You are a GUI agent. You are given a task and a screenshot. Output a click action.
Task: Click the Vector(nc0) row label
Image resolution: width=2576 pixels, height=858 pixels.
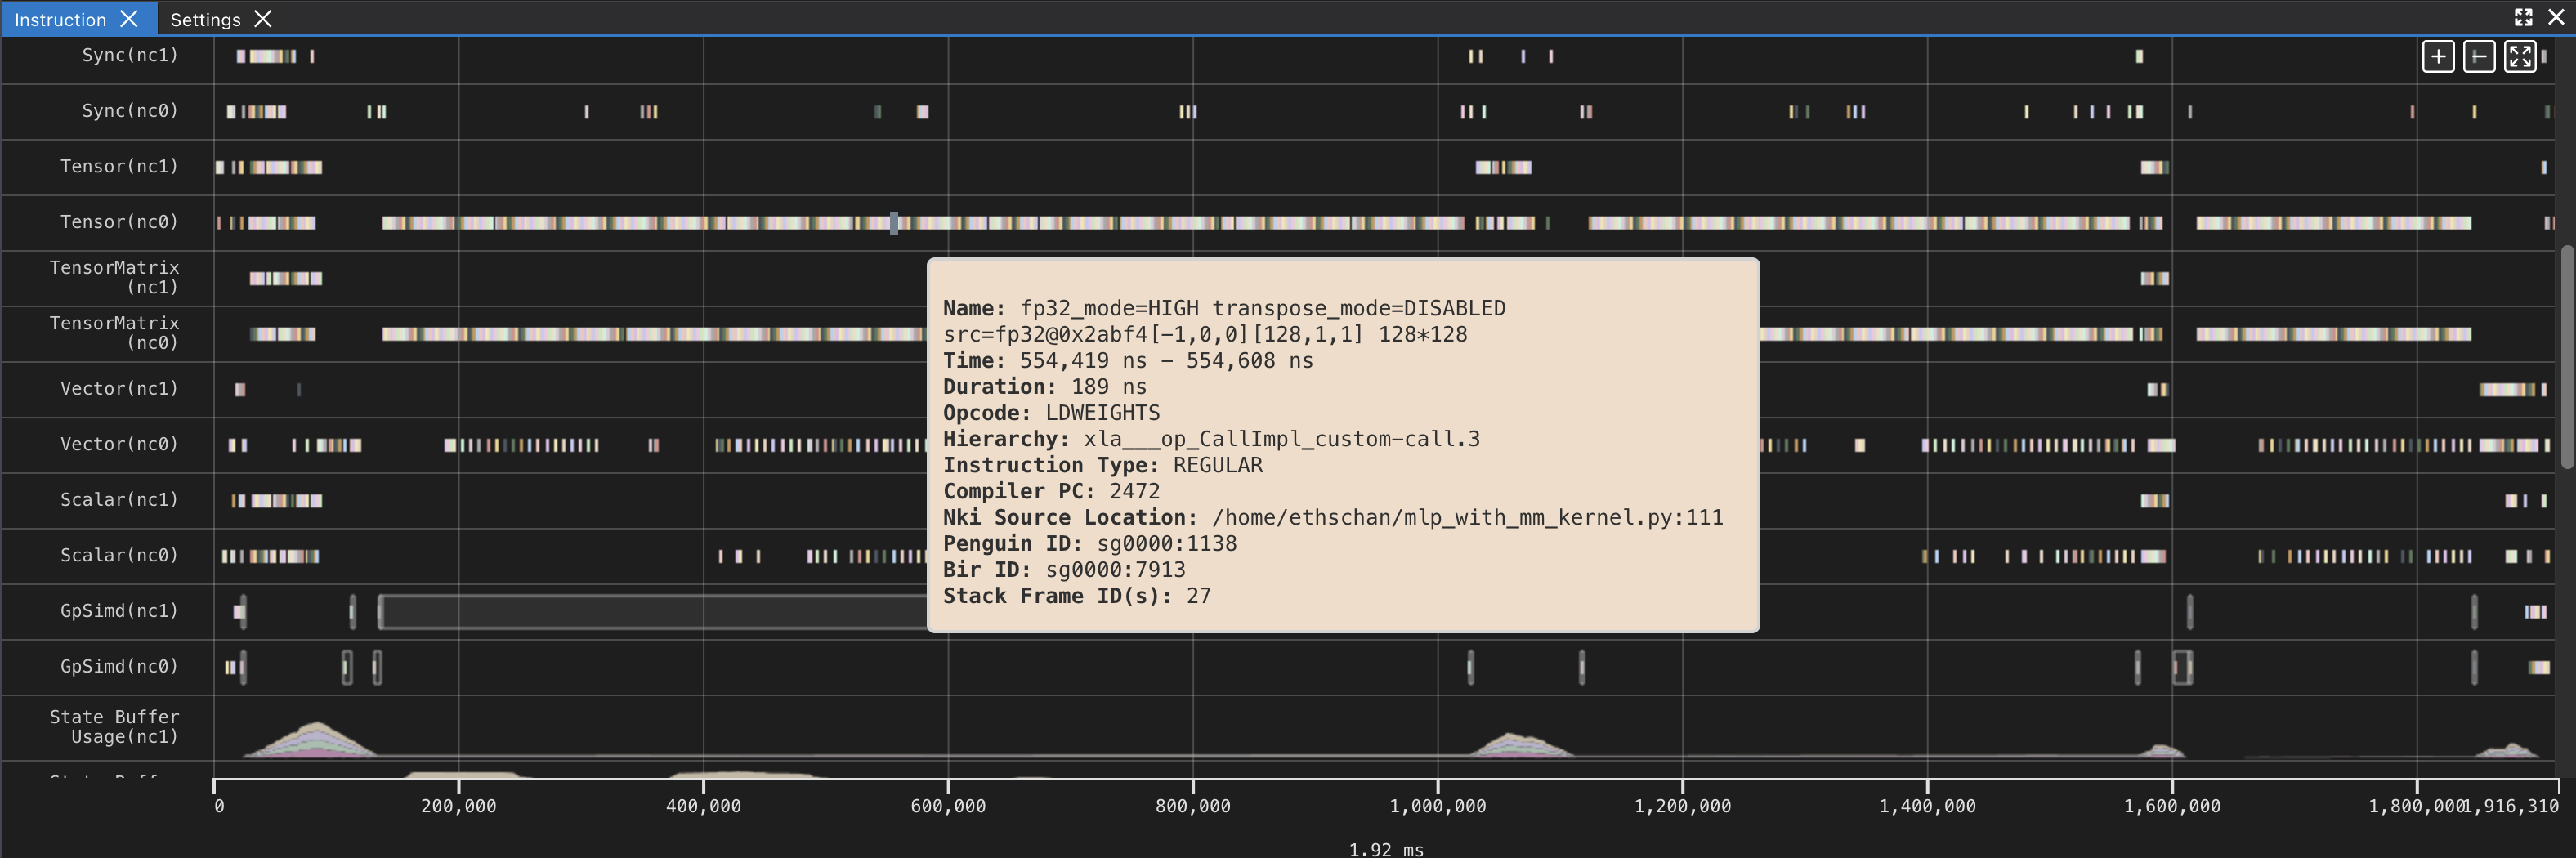118,444
